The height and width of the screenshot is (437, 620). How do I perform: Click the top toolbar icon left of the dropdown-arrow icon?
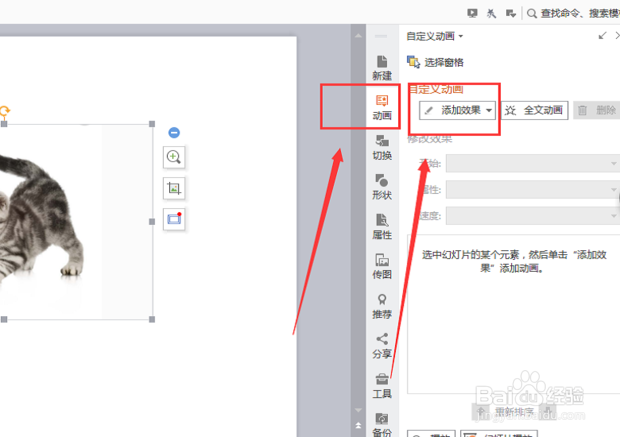coord(491,13)
